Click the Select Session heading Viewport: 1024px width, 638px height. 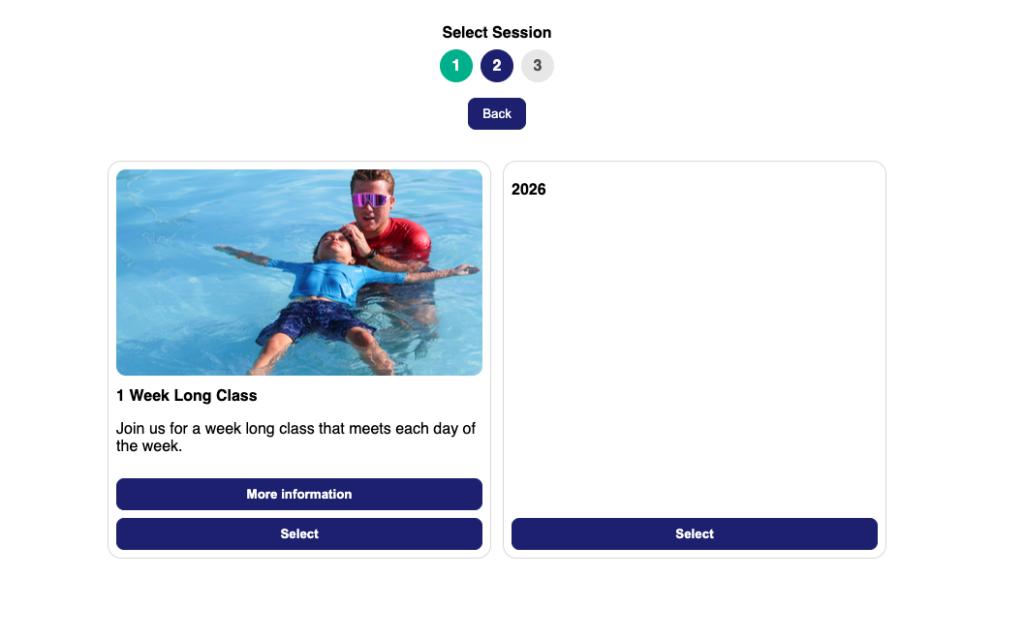pyautogui.click(x=497, y=33)
